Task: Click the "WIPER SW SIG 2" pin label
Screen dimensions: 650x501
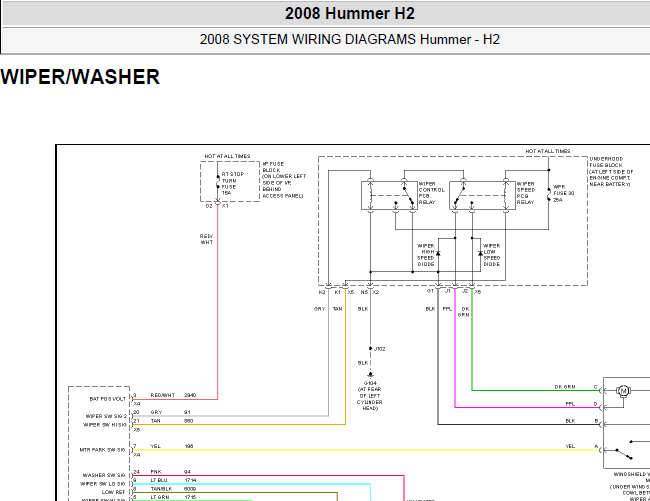Action: click(106, 416)
